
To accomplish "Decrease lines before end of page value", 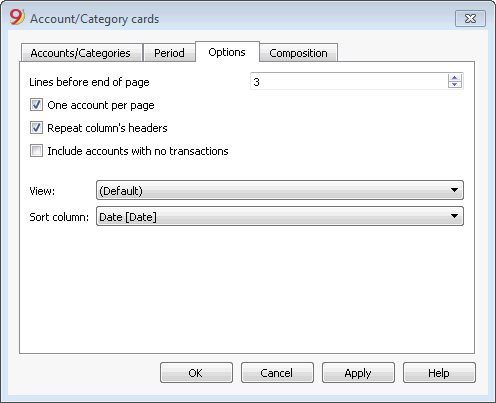I will 455,85.
